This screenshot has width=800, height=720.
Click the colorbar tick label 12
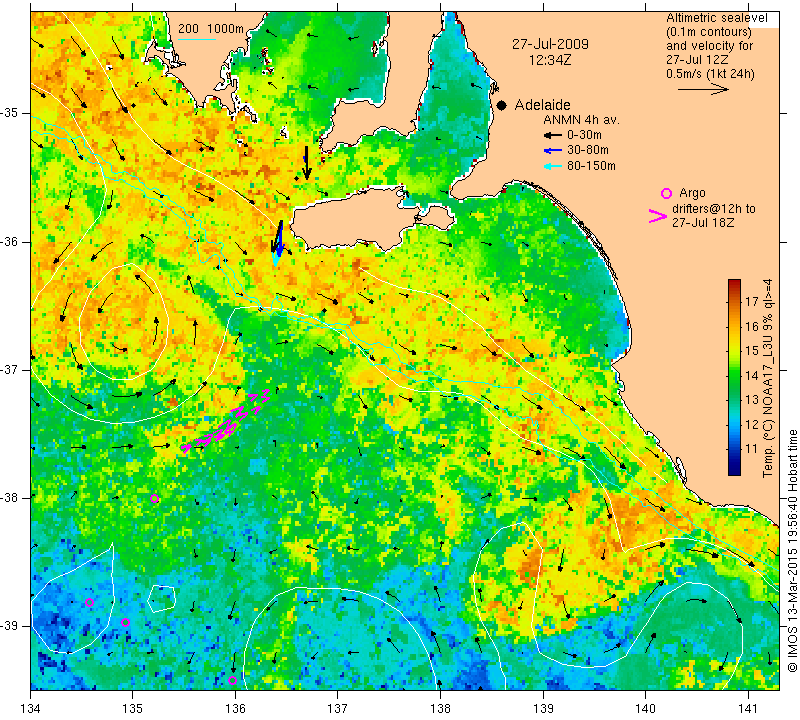[752, 424]
